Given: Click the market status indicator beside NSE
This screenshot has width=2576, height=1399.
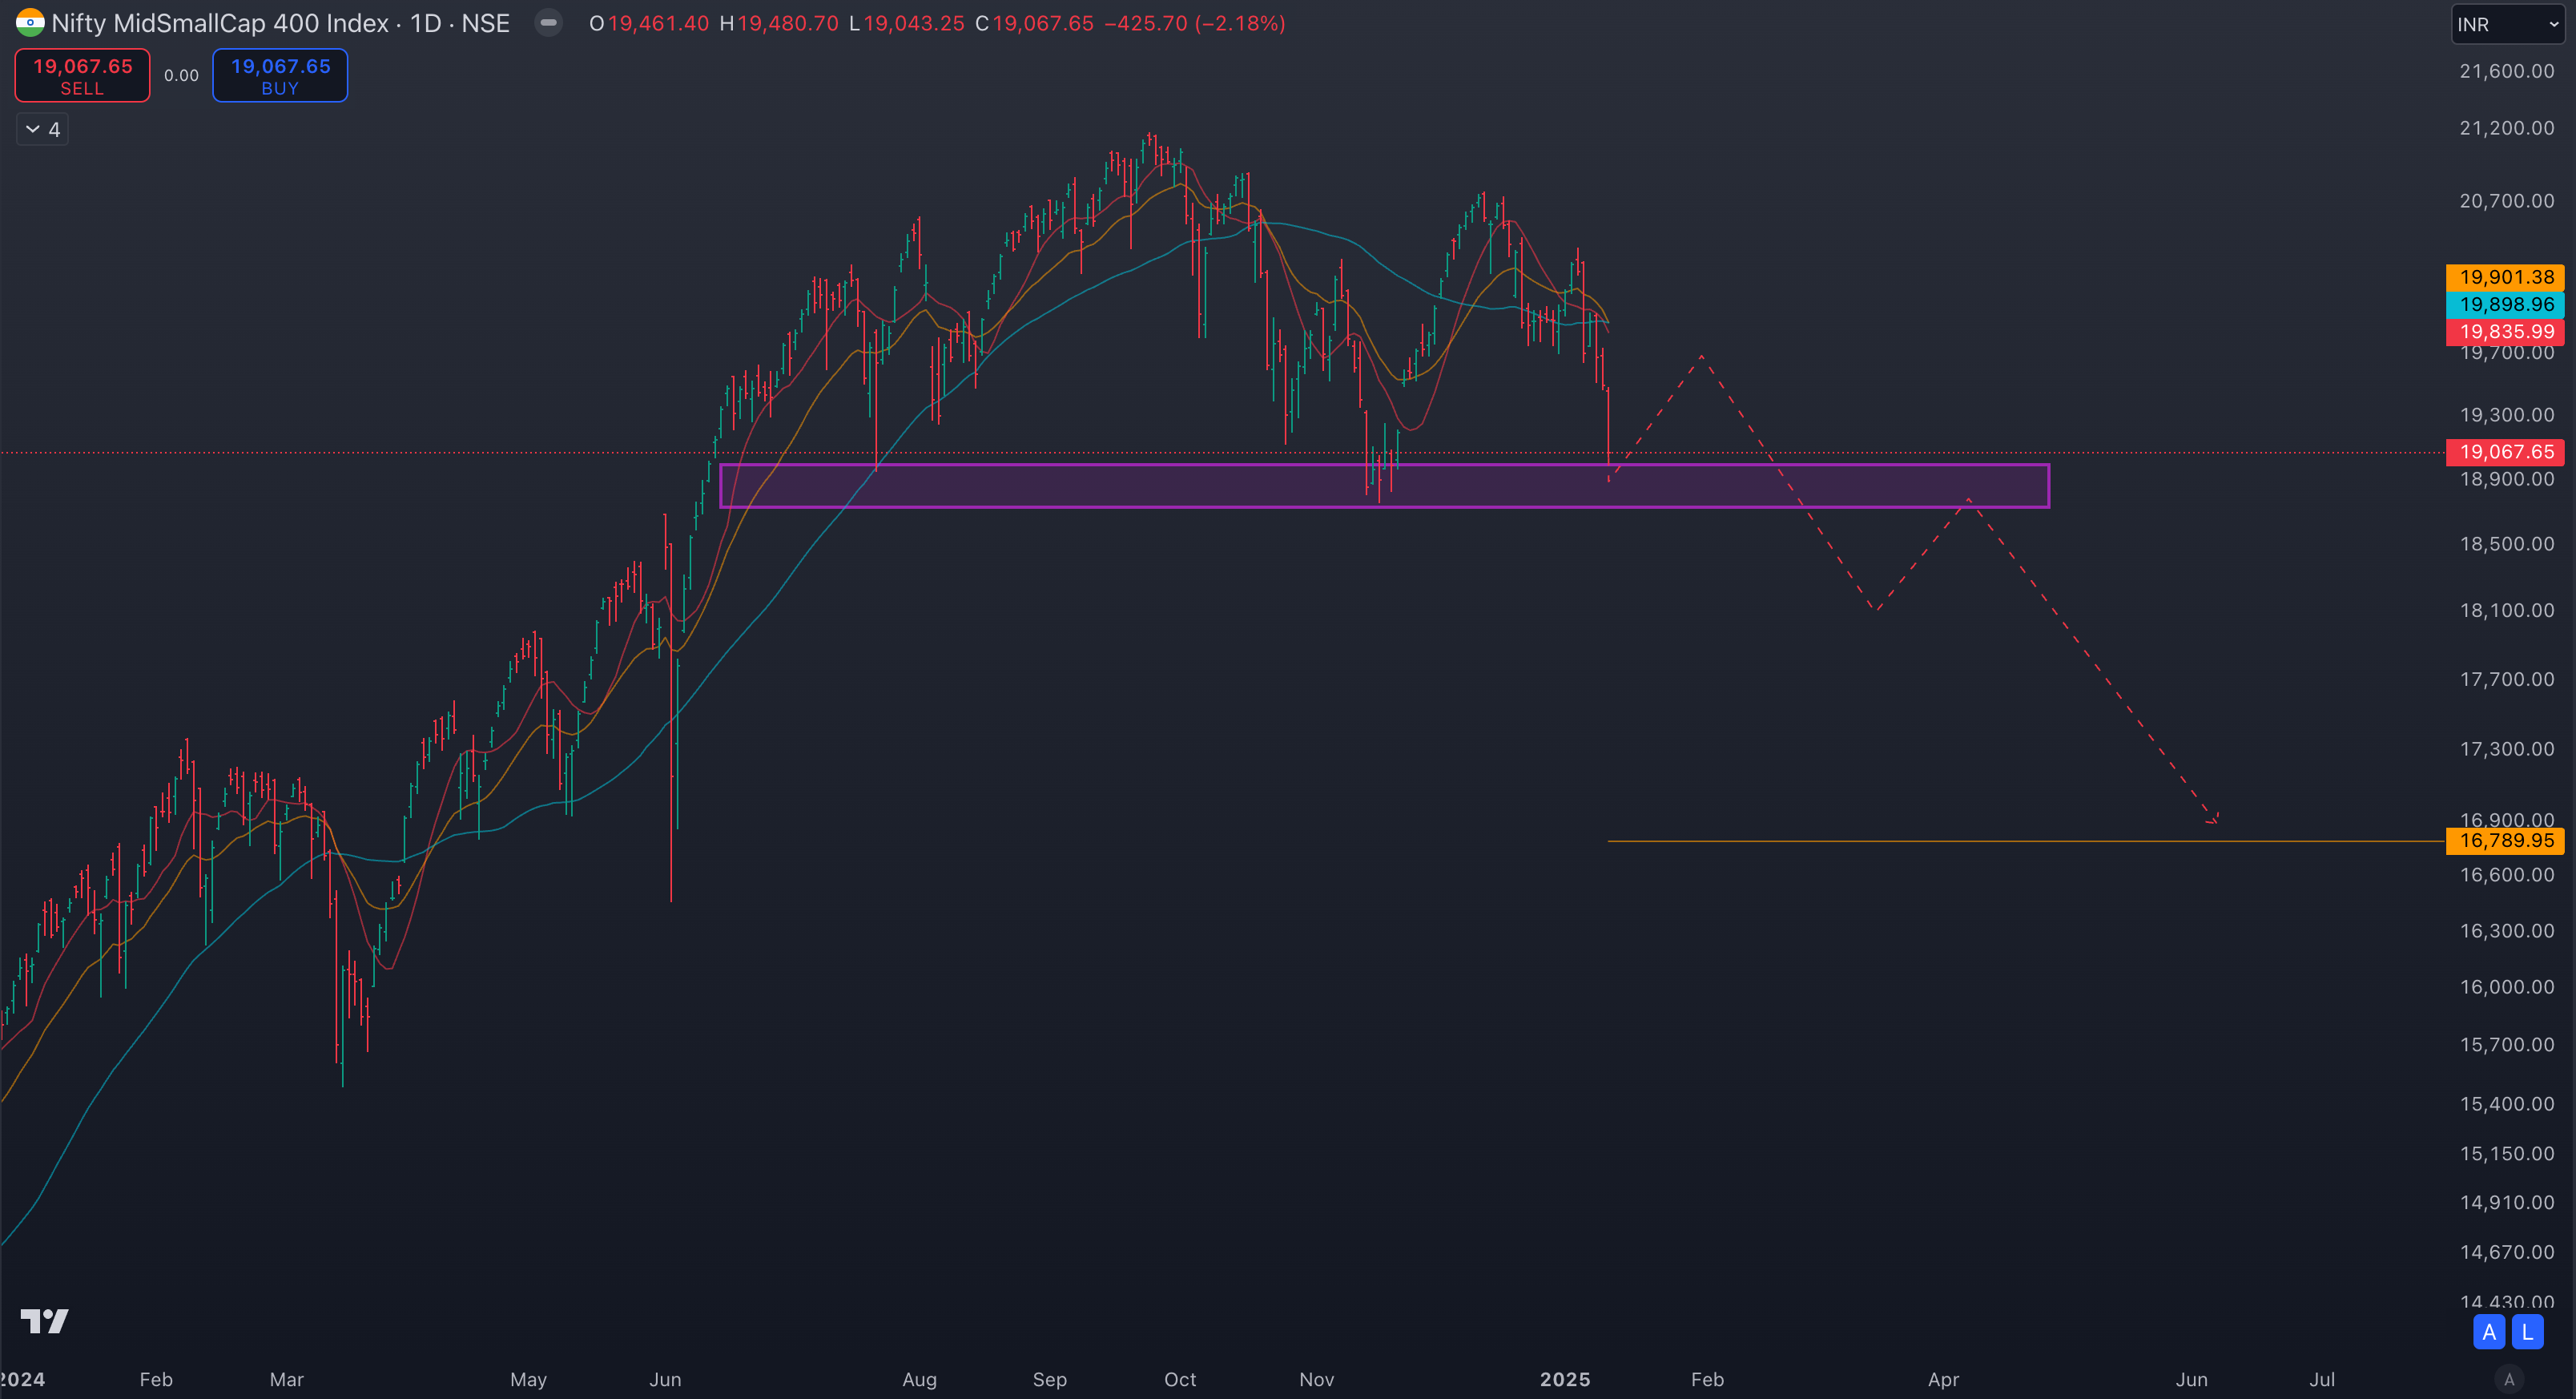Looking at the screenshot, I should tap(548, 22).
